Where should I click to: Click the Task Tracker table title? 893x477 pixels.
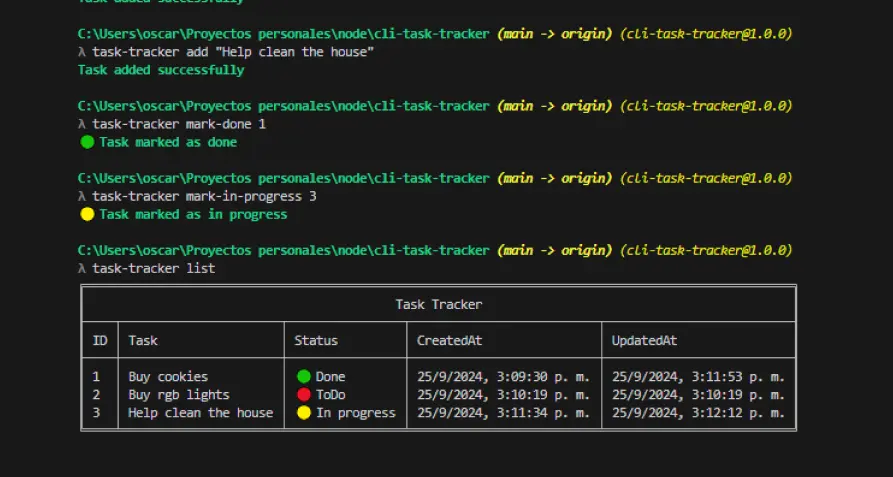[438, 304]
